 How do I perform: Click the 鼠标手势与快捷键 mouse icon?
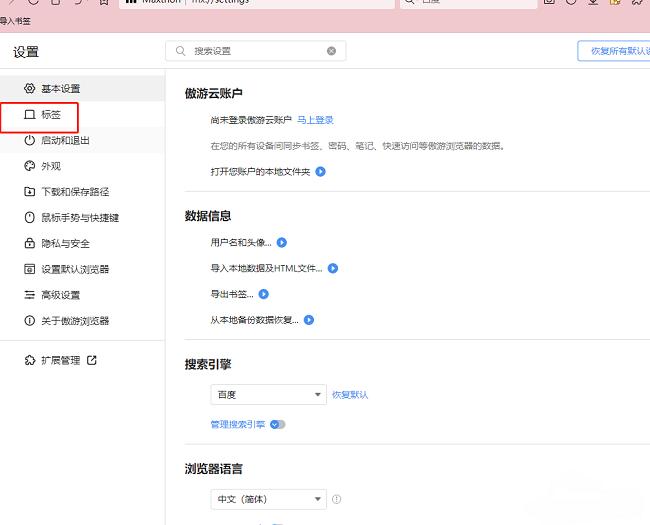[x=30, y=218]
